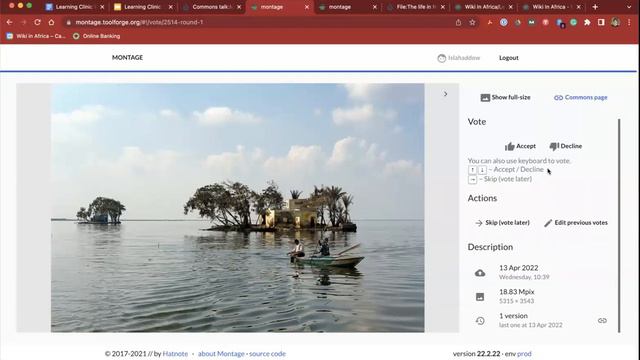Open the source code footer link

[x=267, y=354]
